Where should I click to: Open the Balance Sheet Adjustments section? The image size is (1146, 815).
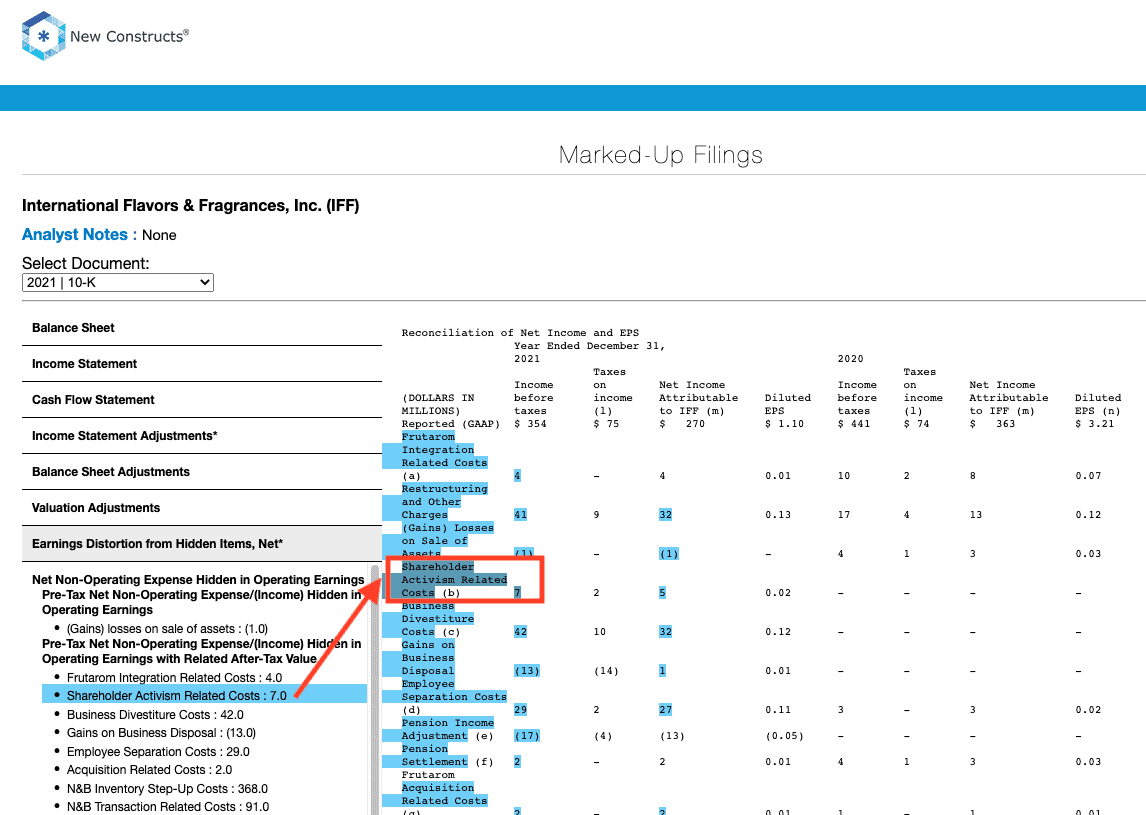tap(202, 471)
